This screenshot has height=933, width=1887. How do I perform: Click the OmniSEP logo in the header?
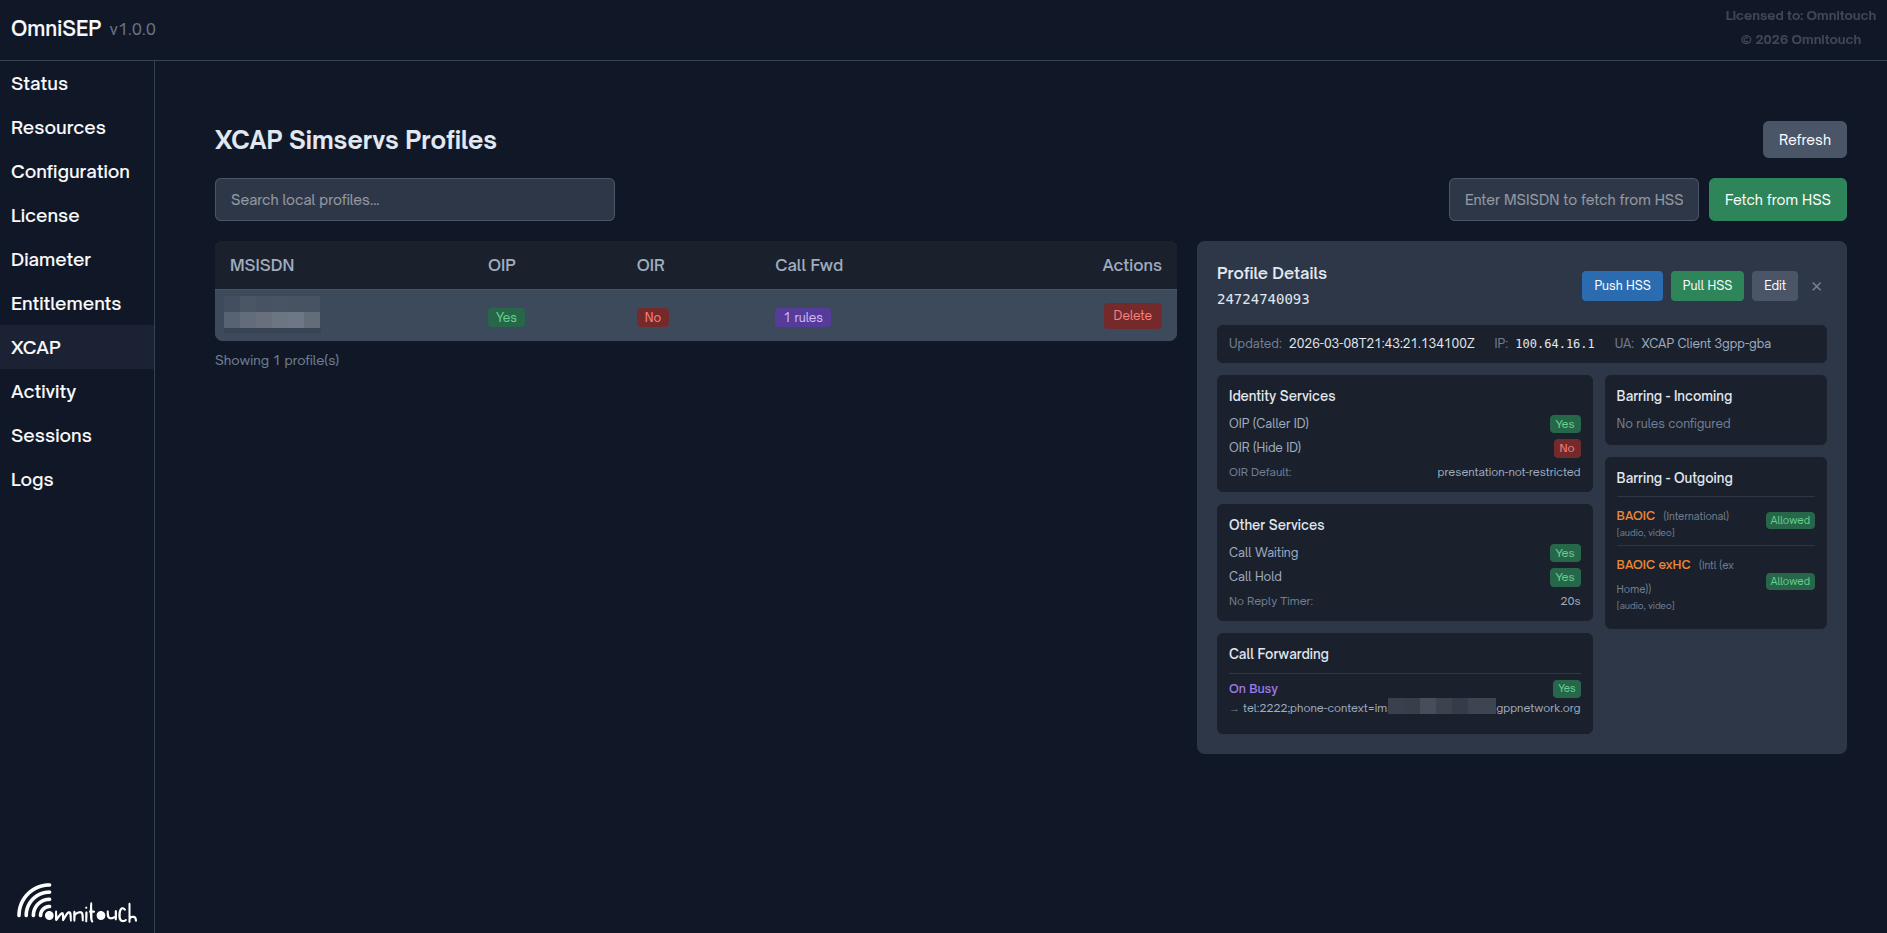tap(56, 28)
